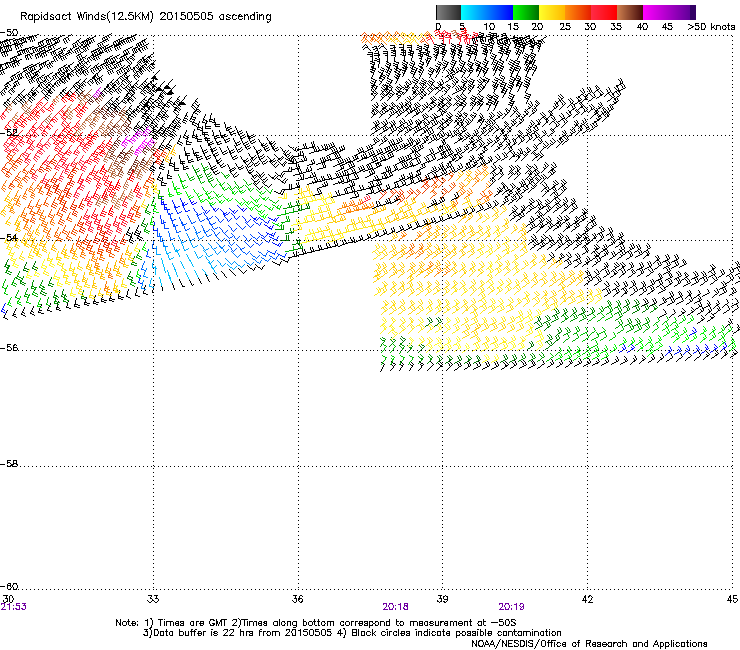Click the latitude label '-56'
Viewport: 740px width, 650px height.
(x=9, y=347)
